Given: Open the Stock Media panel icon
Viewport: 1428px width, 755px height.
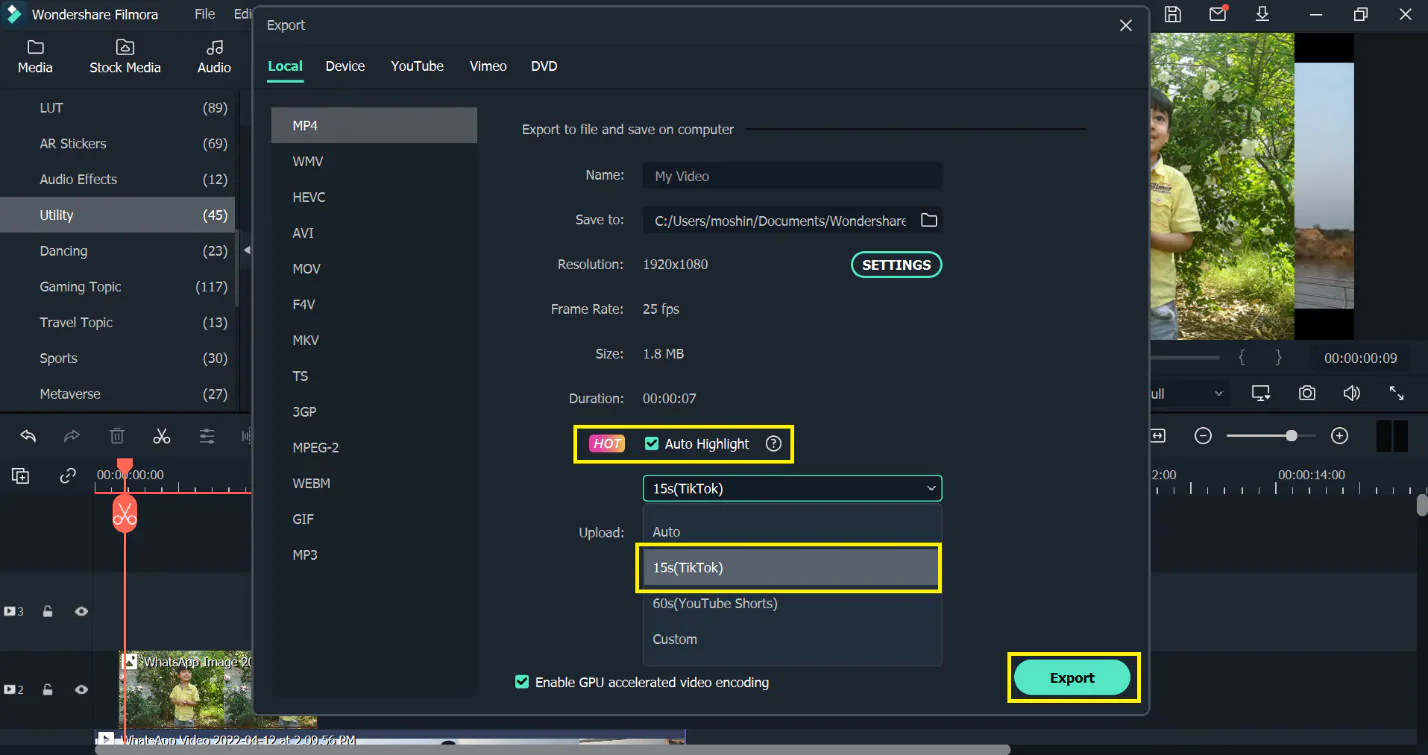Looking at the screenshot, I should point(125,47).
